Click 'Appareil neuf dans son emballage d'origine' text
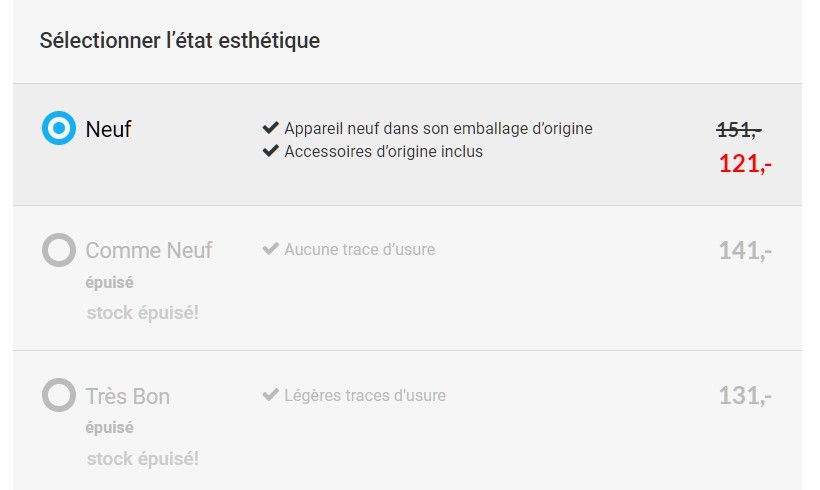Screen dimensions: 820x490 pos(438,128)
